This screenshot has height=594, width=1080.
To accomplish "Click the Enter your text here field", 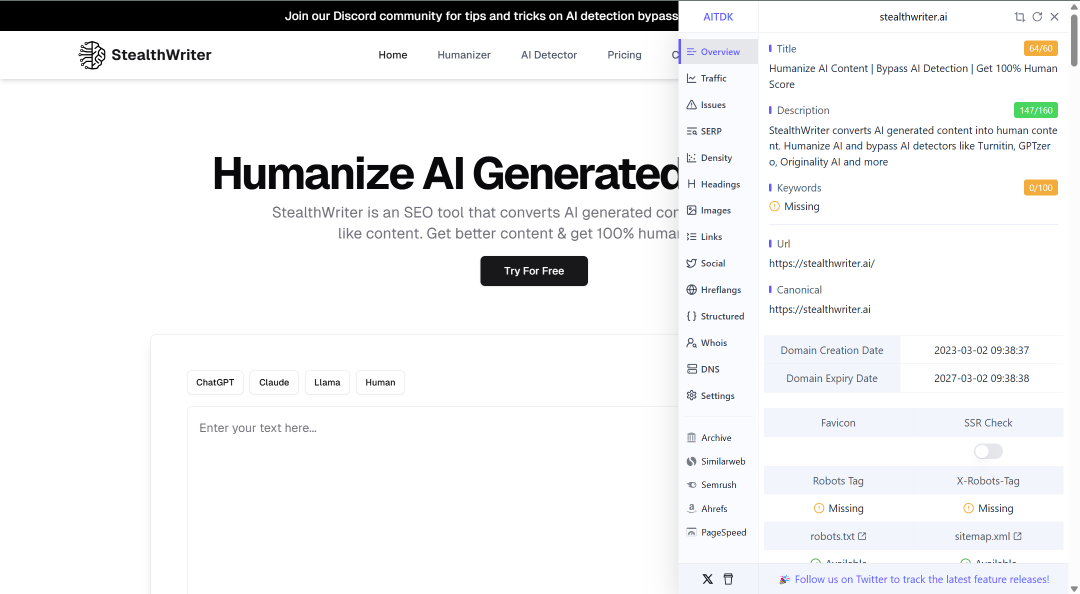I will point(433,500).
